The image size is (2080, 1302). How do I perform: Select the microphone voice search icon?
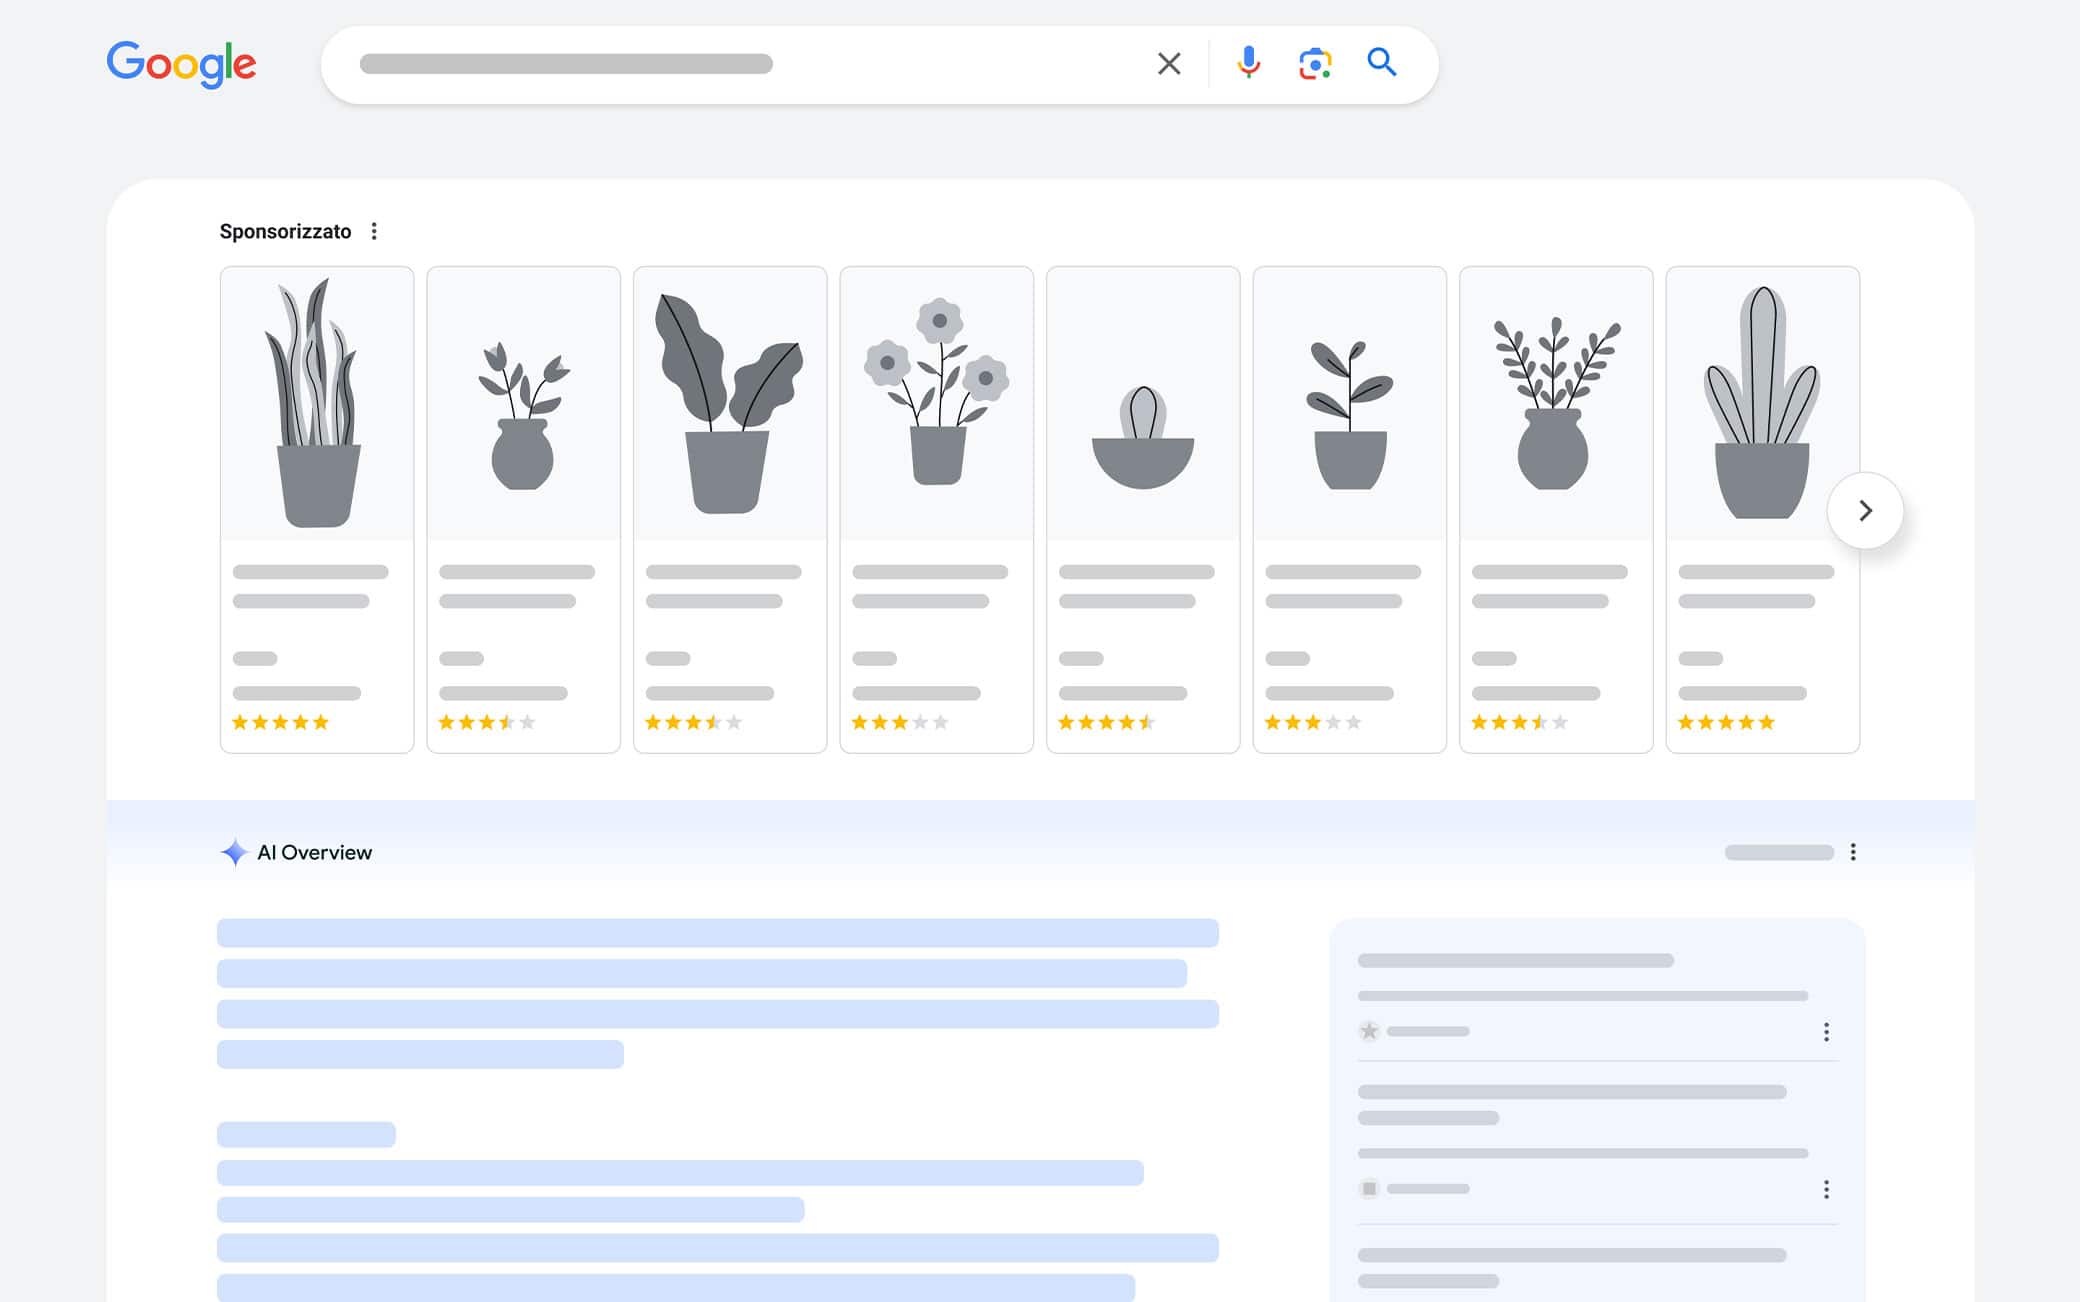coord(1248,62)
